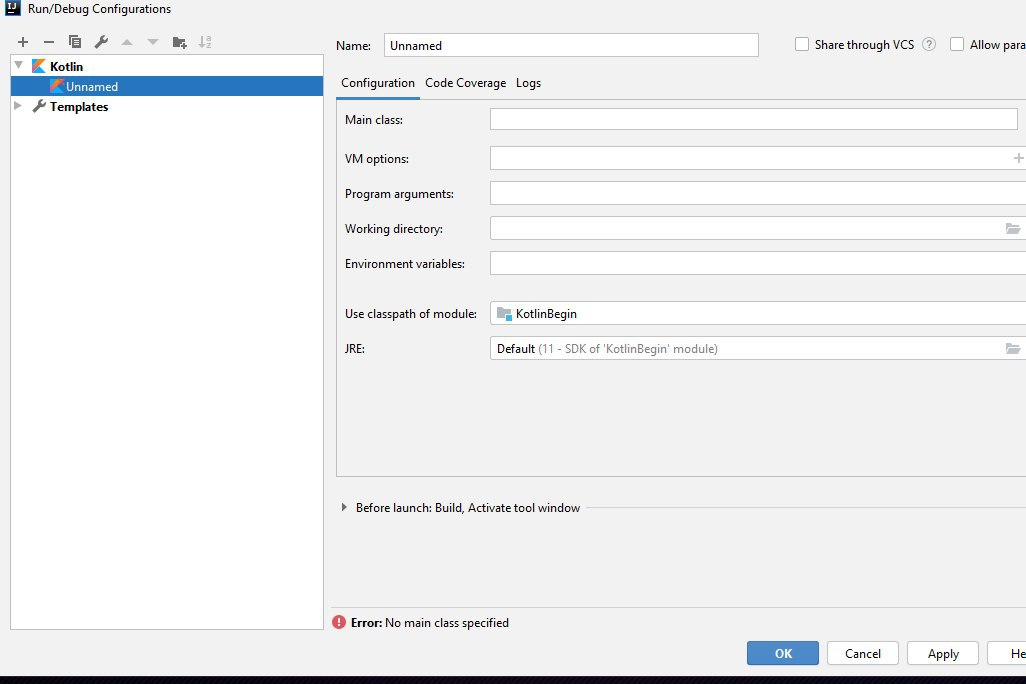
Task: Focus the Name input field
Action: 571,45
